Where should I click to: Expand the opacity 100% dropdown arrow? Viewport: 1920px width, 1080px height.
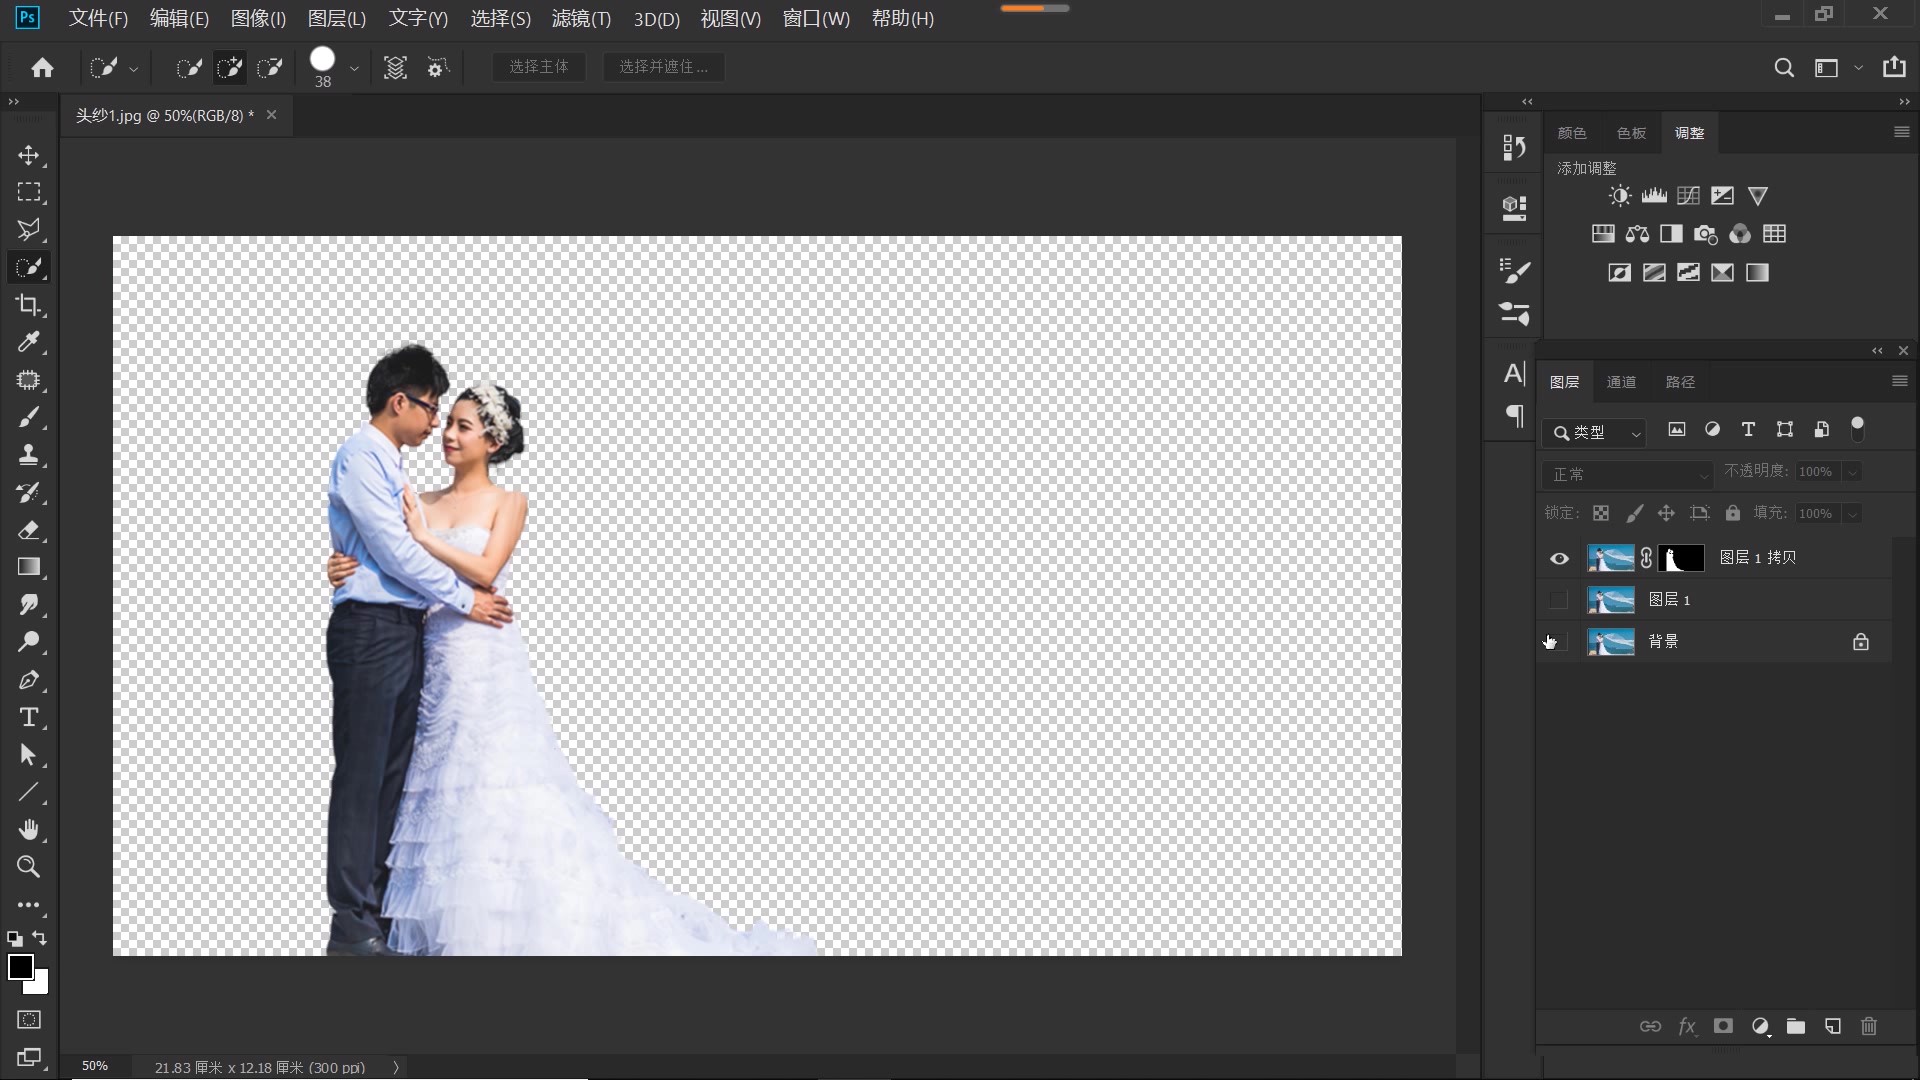(x=1853, y=472)
